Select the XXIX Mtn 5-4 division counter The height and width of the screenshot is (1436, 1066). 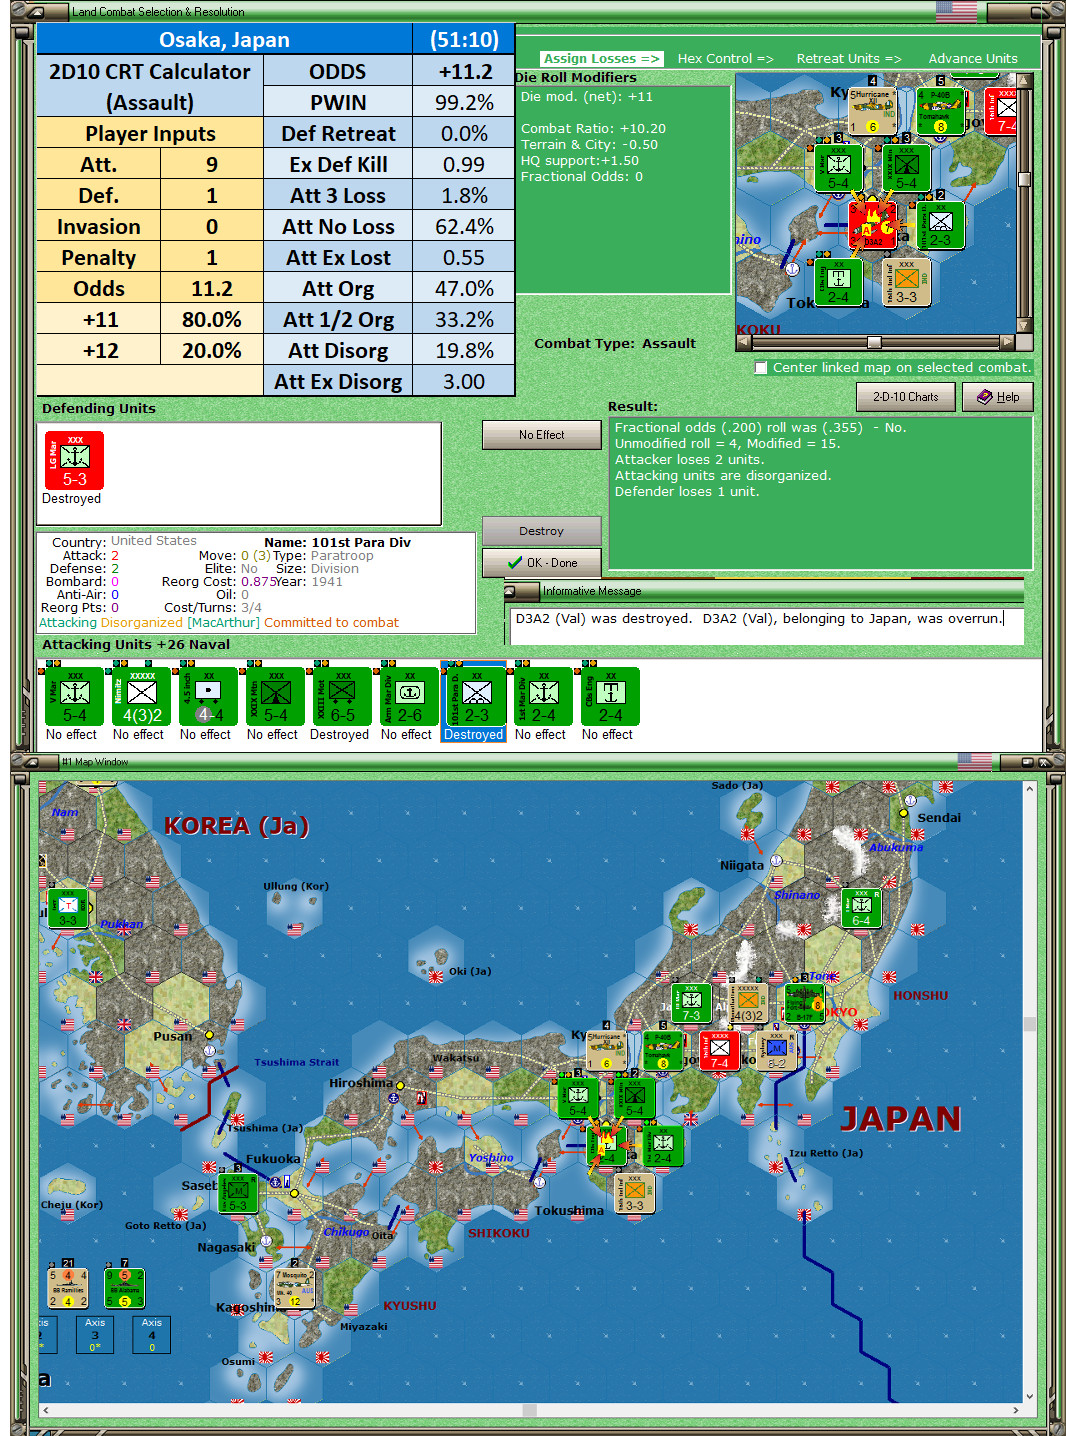(273, 697)
